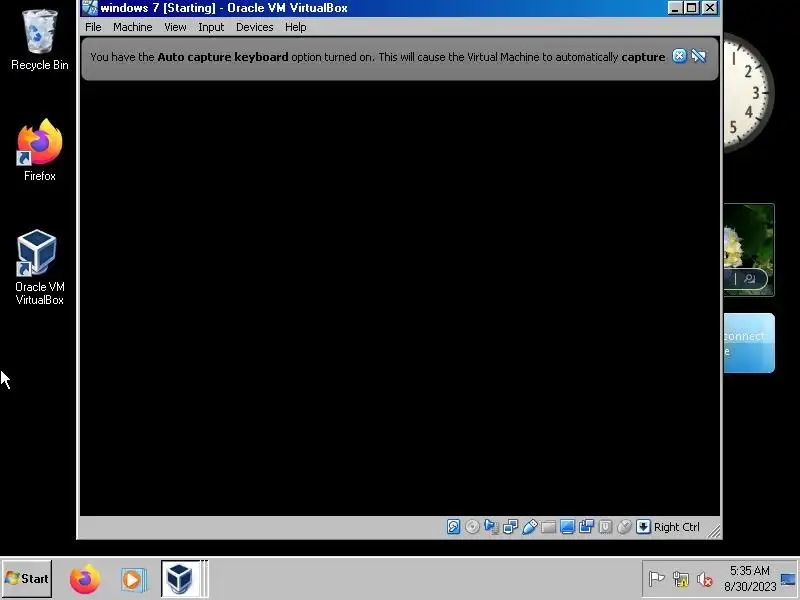Maximize the VirtualBox VM window
Image resolution: width=800 pixels, height=600 pixels.
coord(692,8)
